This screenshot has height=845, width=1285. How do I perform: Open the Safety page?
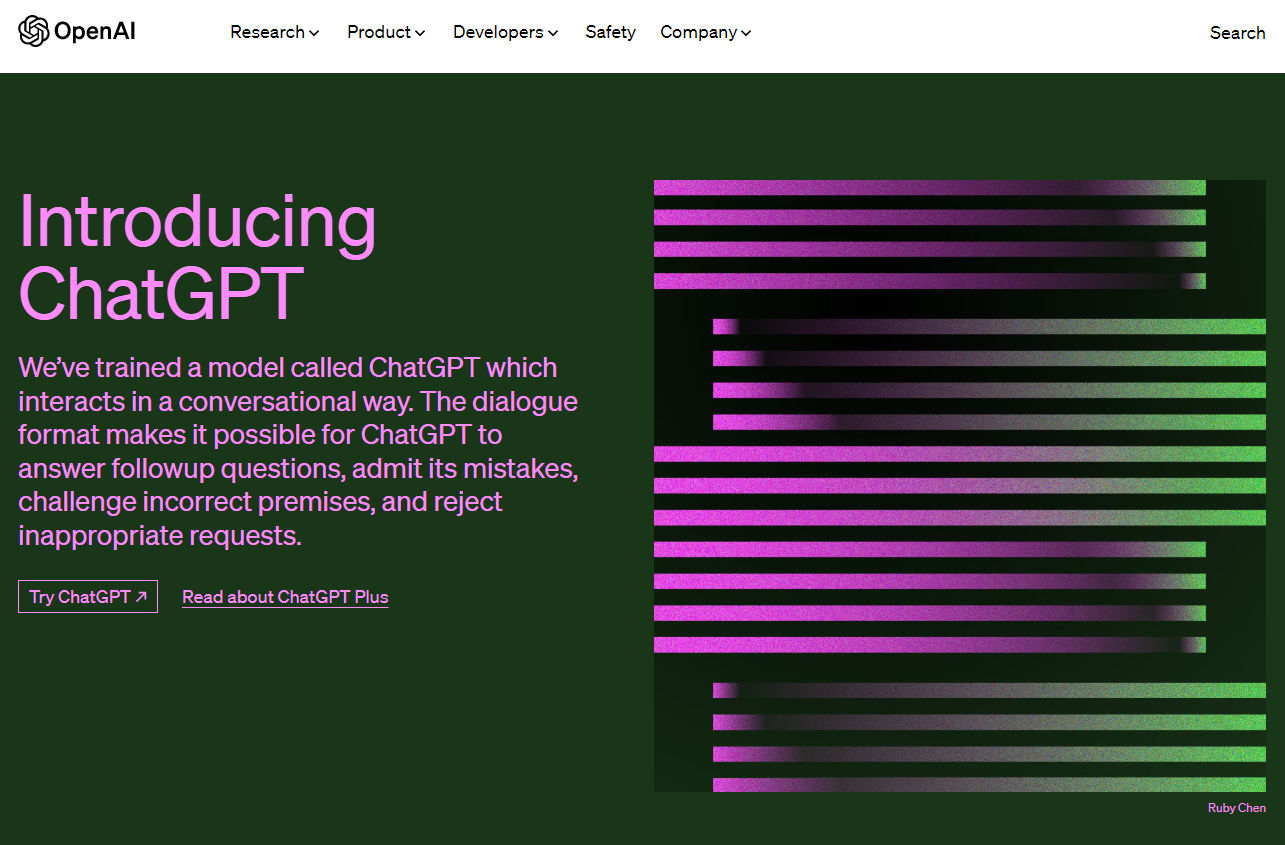point(610,32)
